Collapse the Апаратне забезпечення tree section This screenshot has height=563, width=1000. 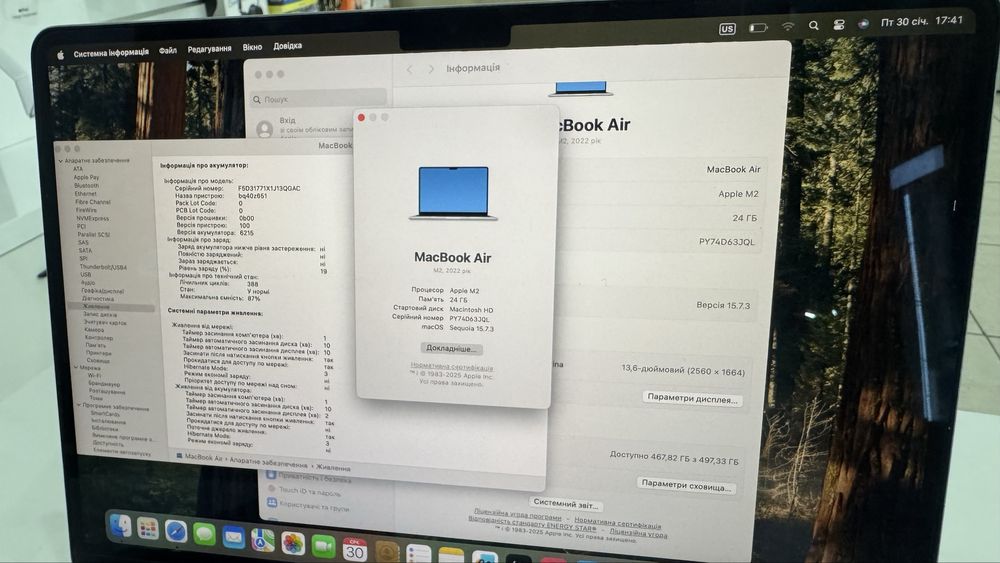pos(61,161)
